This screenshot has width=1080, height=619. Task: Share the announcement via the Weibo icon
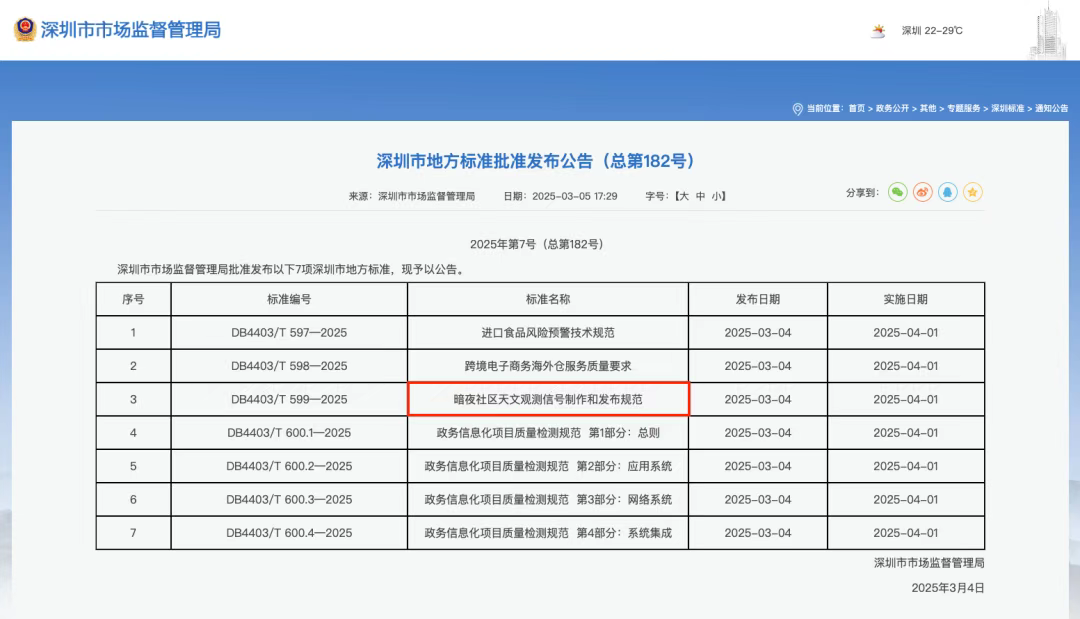[x=923, y=193]
